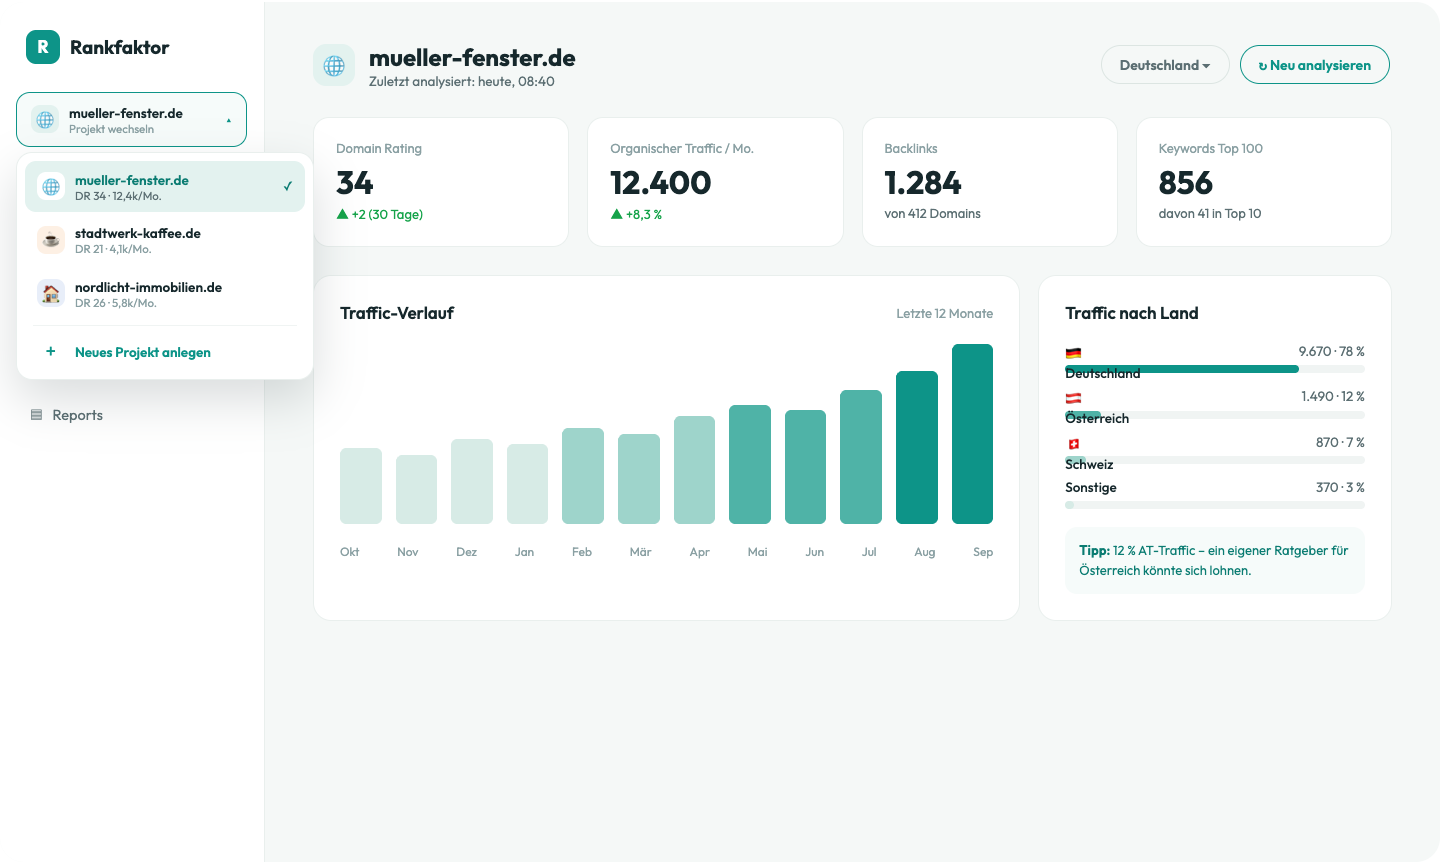Click 'davon 41 in Top 10' text
This screenshot has width=1440, height=862.
pyautogui.click(x=1210, y=213)
